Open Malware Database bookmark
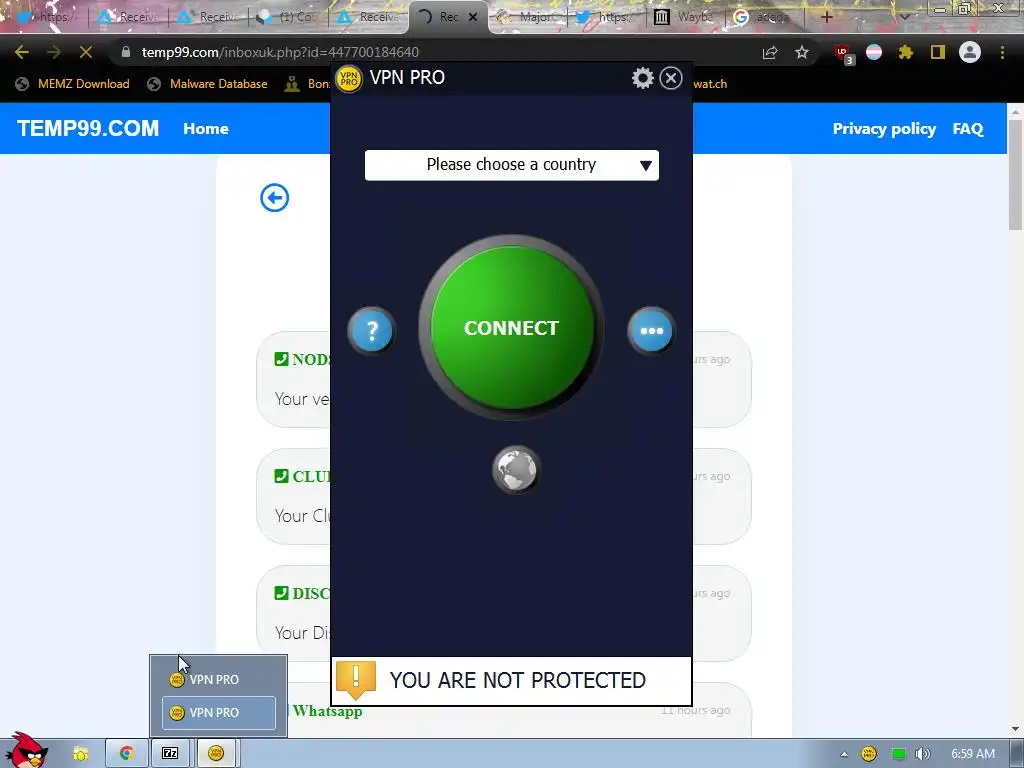Image resolution: width=1024 pixels, height=768 pixels. click(x=208, y=84)
